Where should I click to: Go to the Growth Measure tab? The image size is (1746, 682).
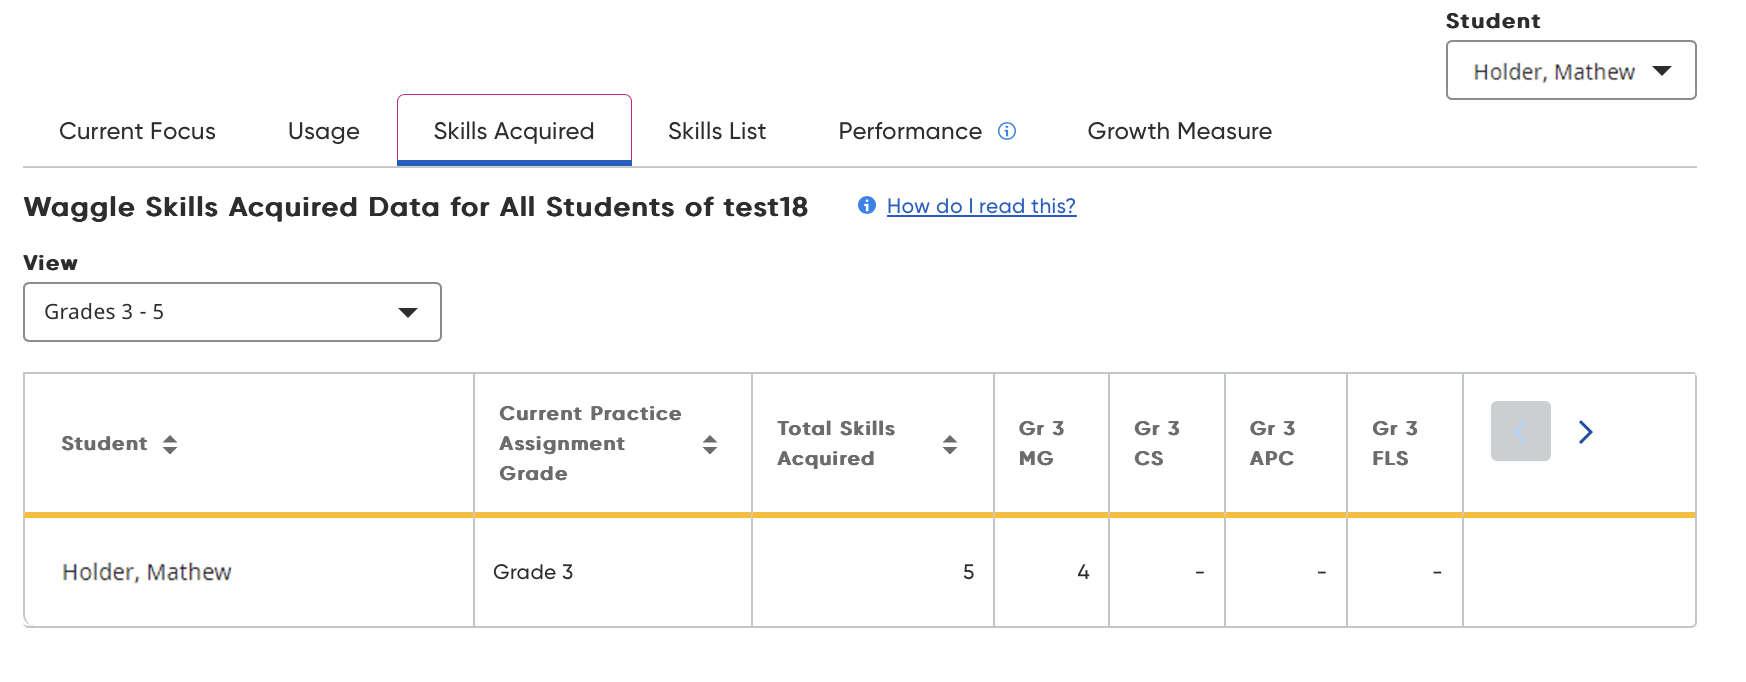[x=1179, y=131]
